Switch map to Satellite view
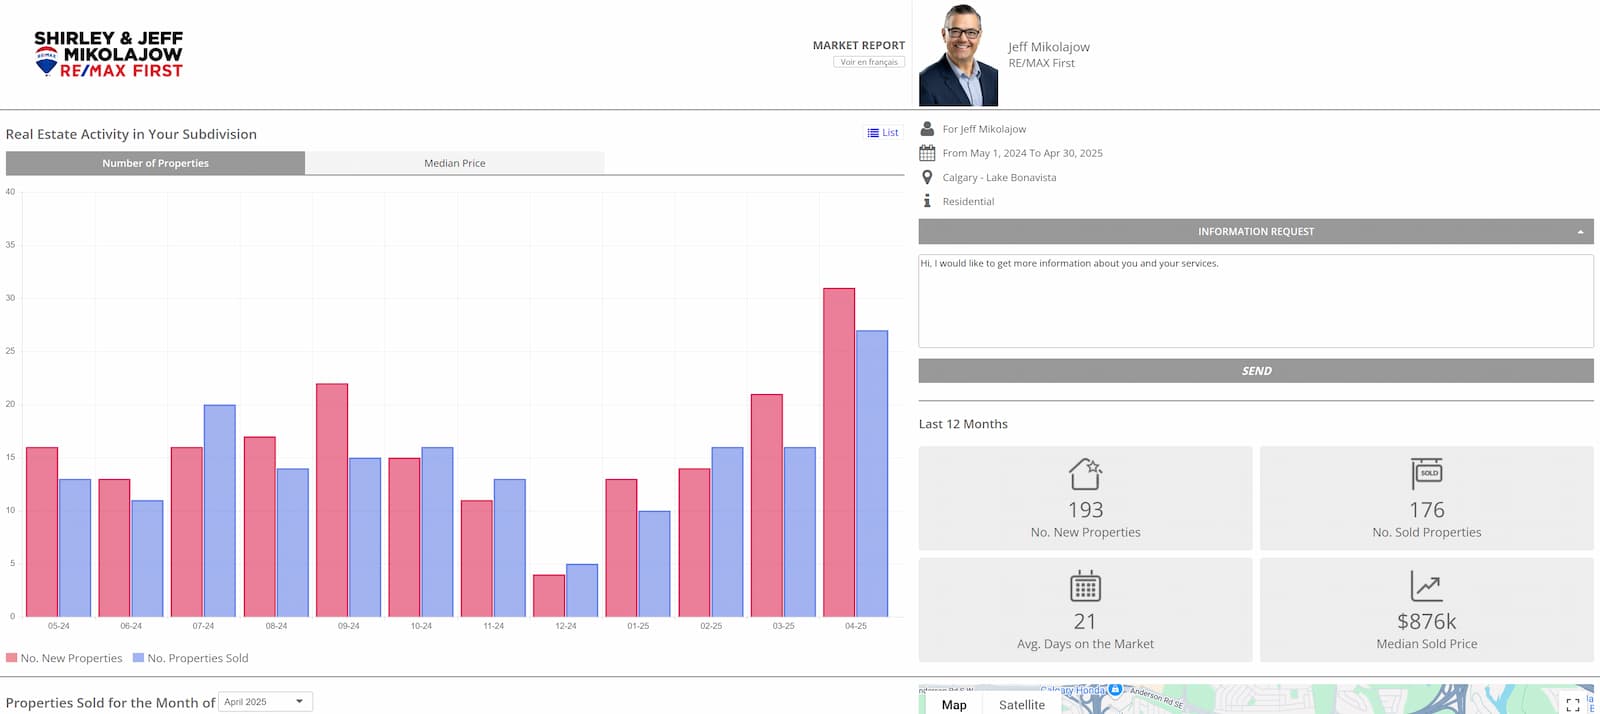 click(1021, 704)
